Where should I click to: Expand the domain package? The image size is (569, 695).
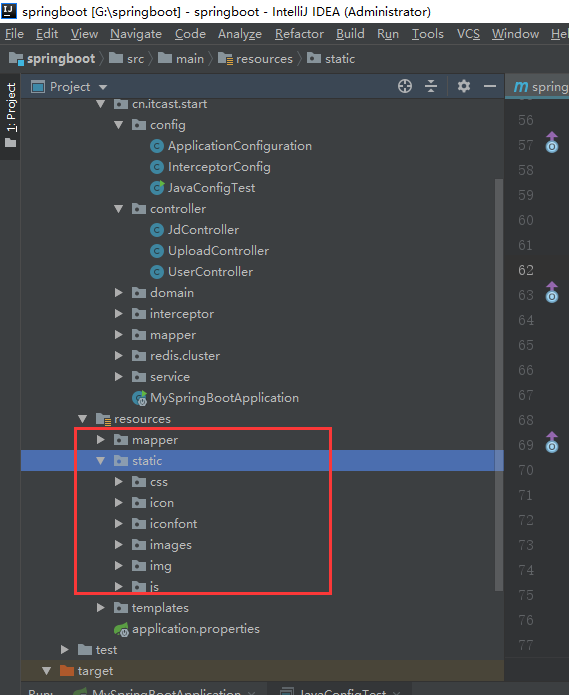click(118, 293)
